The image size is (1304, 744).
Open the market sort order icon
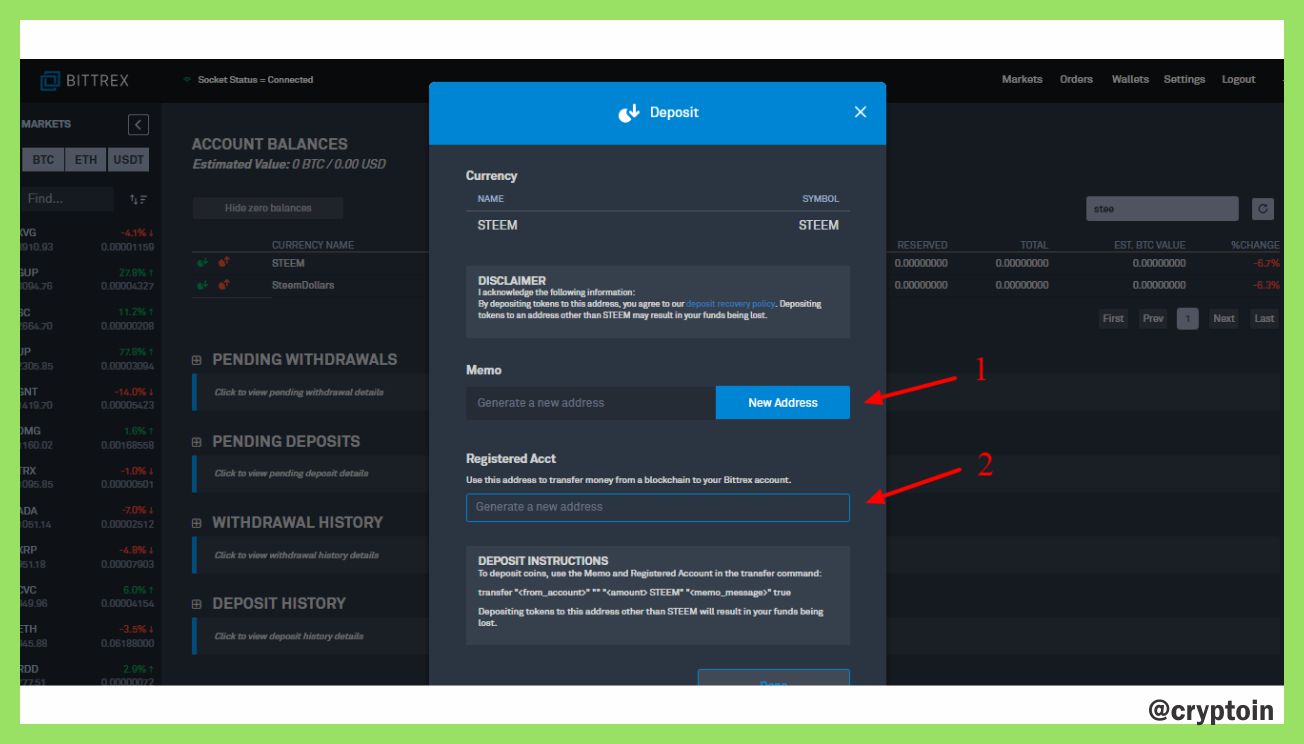coord(138,199)
